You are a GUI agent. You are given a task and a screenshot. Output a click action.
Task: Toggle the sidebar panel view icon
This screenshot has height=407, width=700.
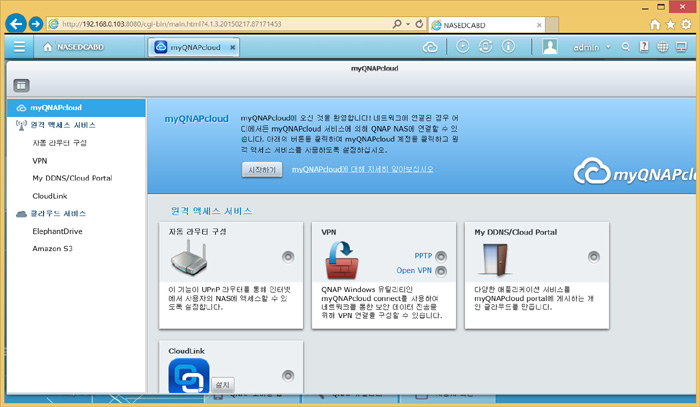[21, 85]
